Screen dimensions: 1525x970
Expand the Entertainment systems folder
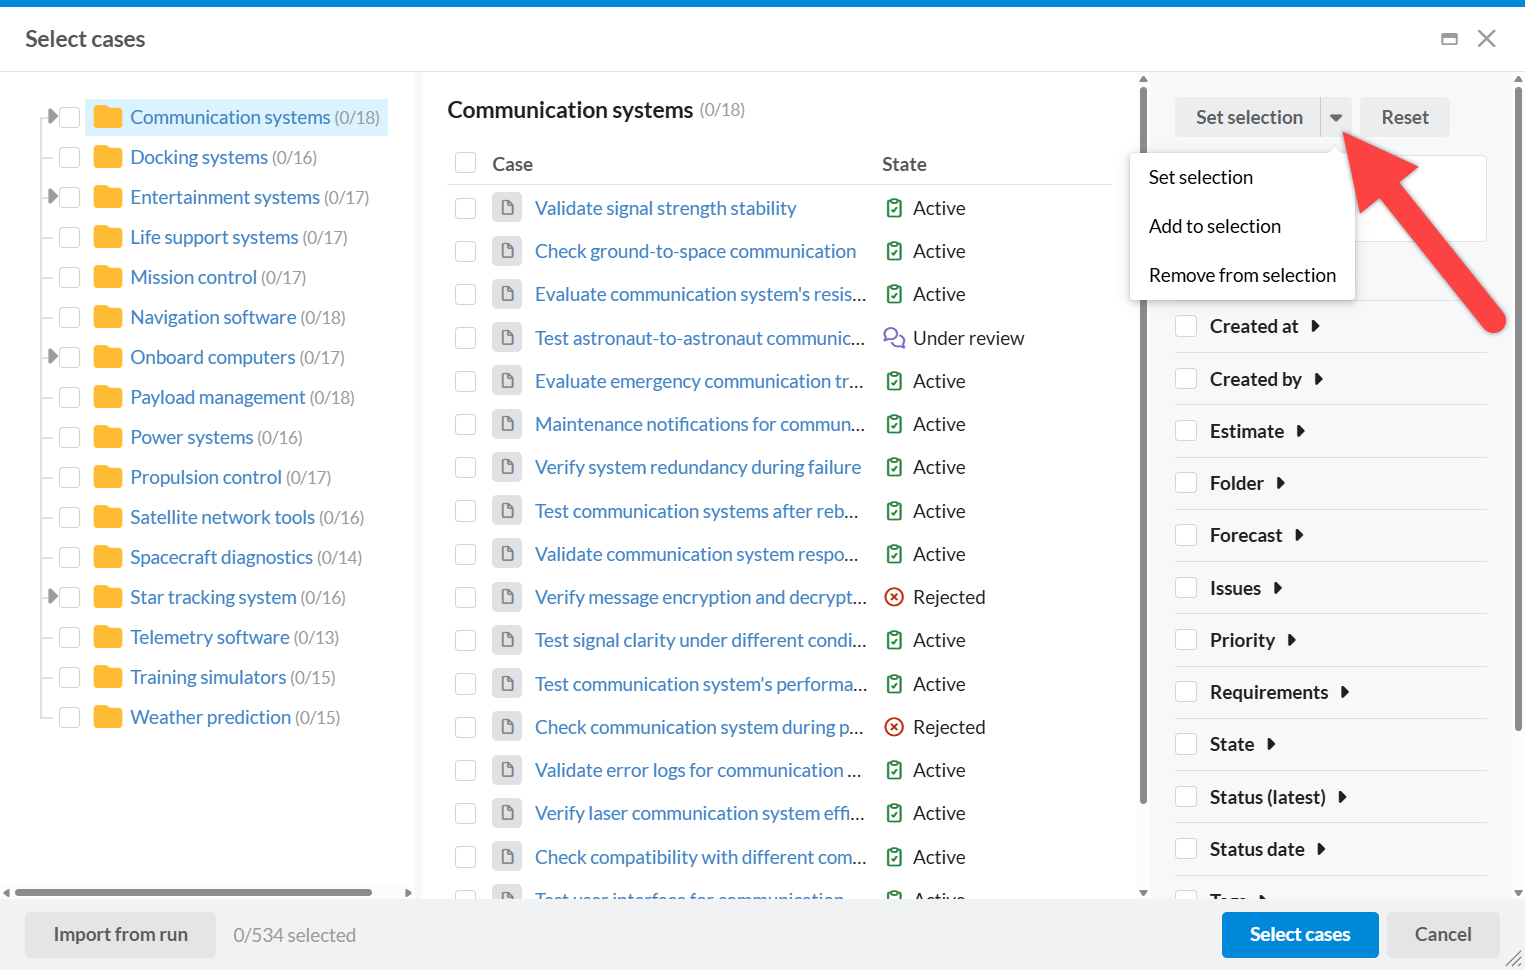point(52,196)
